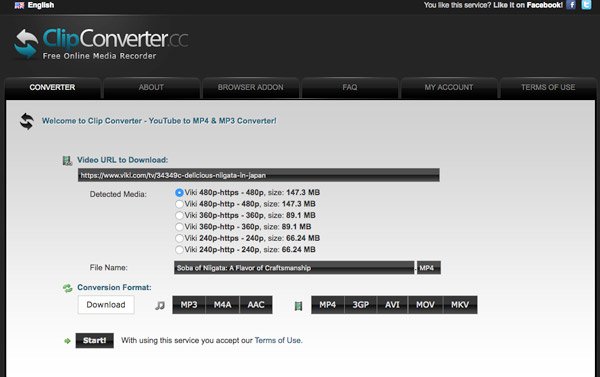The image size is (600, 377).
Task: Click the Download format button
Action: coord(106,305)
